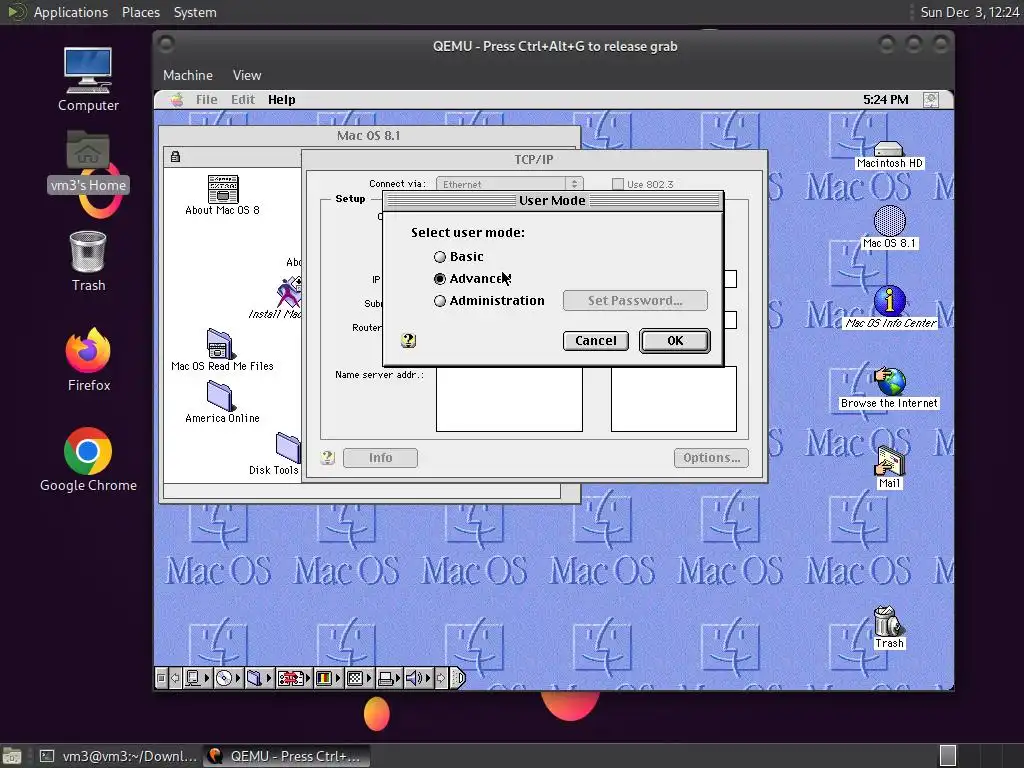
Task: Open the Computer desktop icon
Action: (x=88, y=80)
